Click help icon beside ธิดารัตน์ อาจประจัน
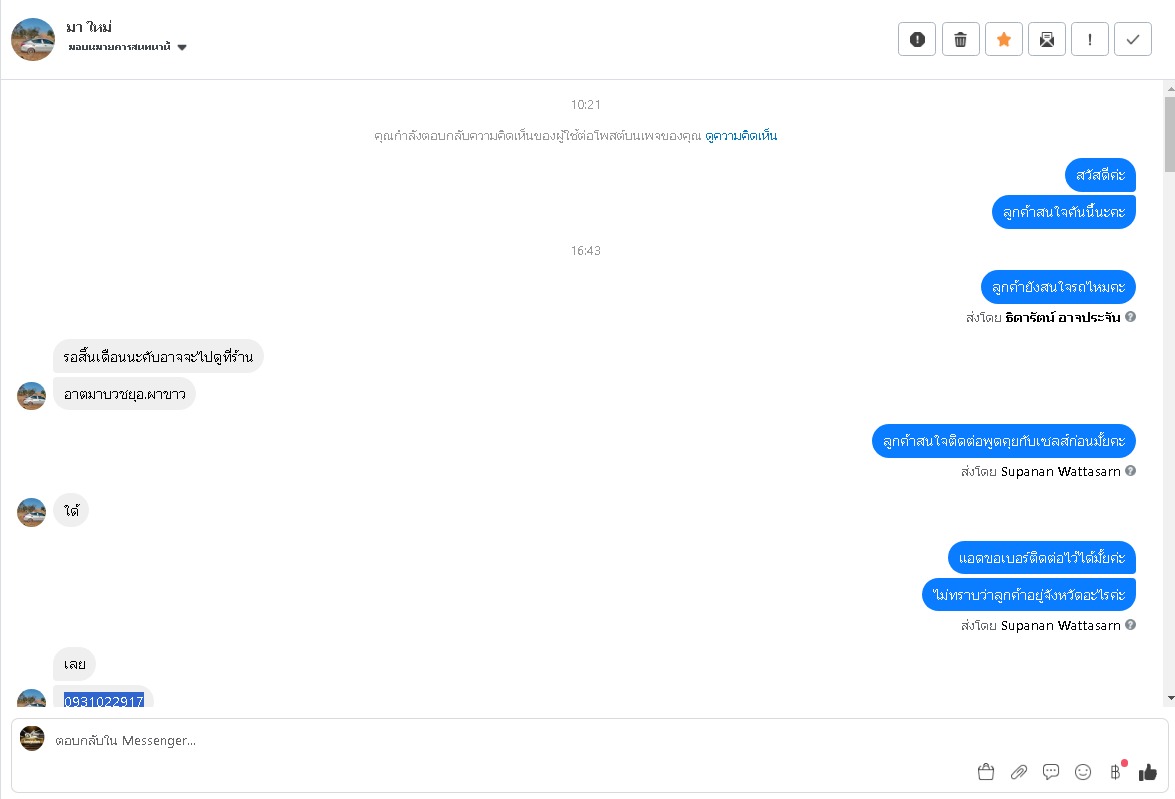The height and width of the screenshot is (799, 1175). (1130, 317)
